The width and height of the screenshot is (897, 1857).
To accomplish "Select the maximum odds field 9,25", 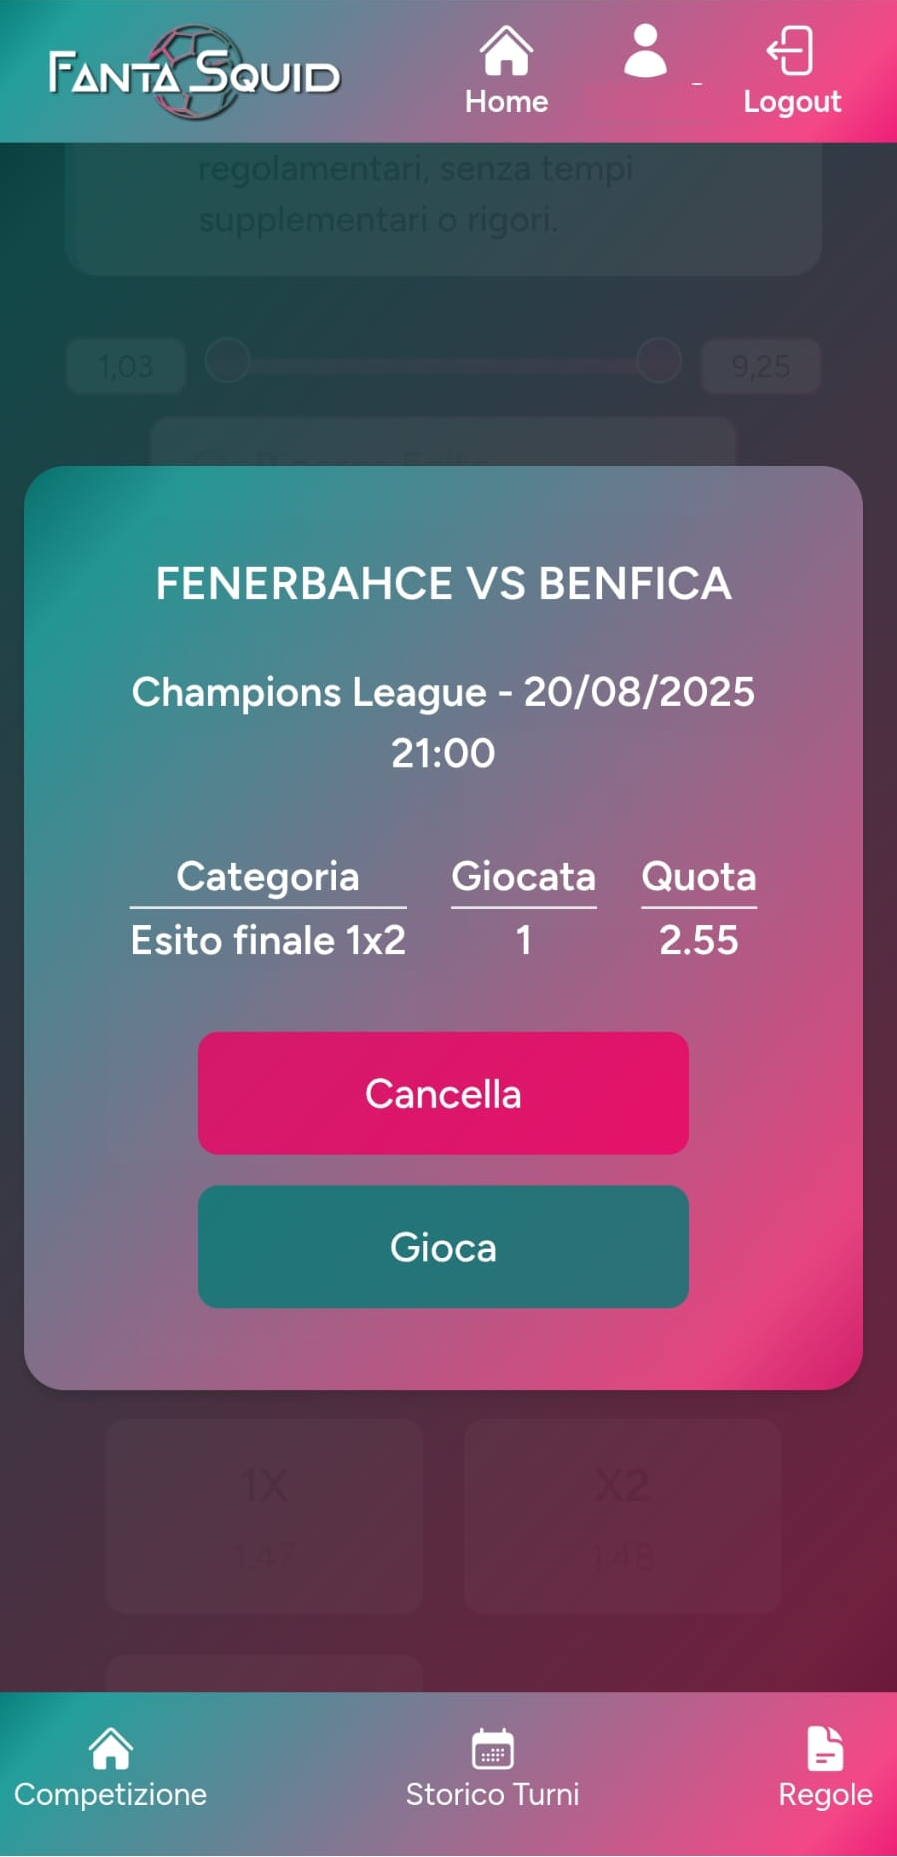I will point(760,367).
